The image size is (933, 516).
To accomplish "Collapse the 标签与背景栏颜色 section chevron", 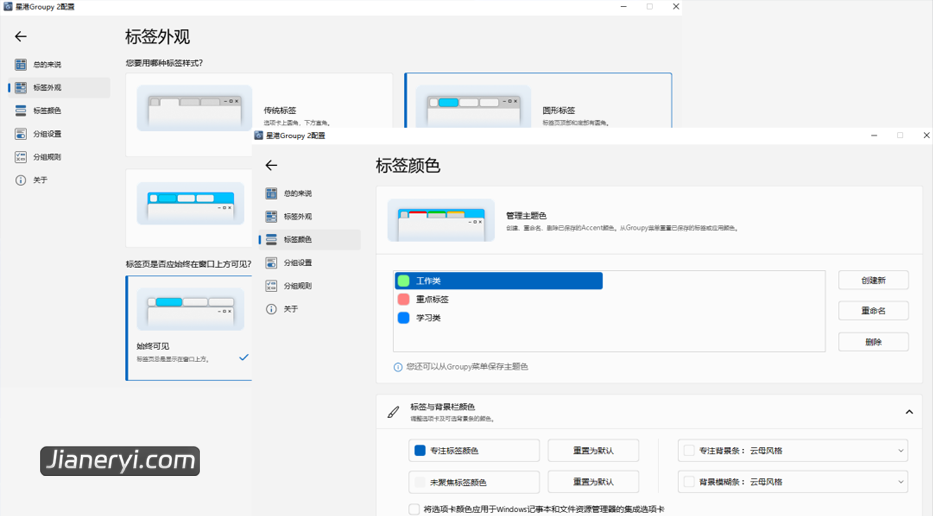I will pos(909,412).
